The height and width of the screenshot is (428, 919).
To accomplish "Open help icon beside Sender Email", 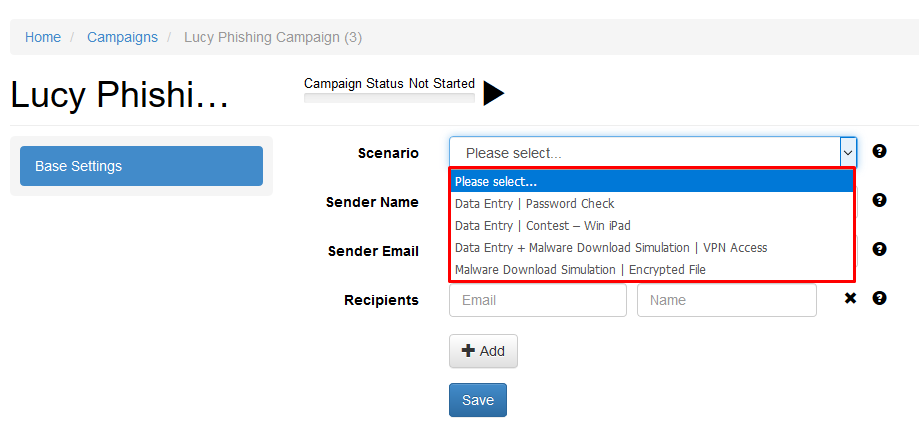I will [x=879, y=249].
